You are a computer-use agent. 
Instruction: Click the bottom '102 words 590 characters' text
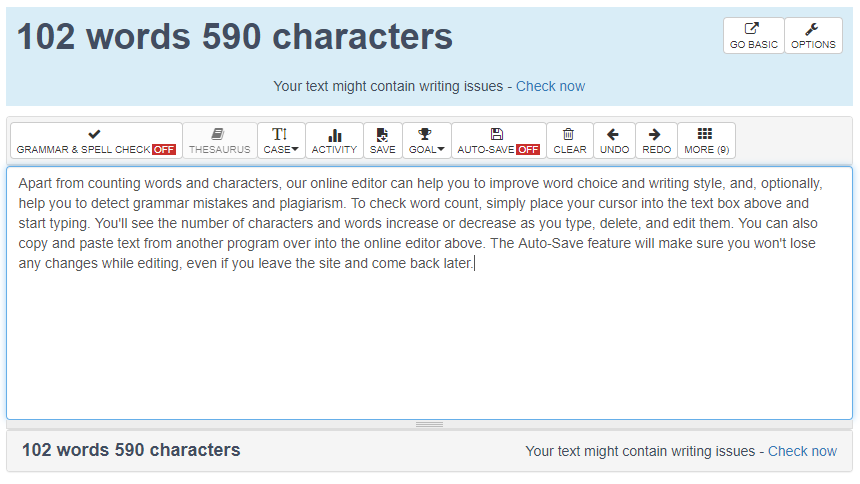(131, 450)
